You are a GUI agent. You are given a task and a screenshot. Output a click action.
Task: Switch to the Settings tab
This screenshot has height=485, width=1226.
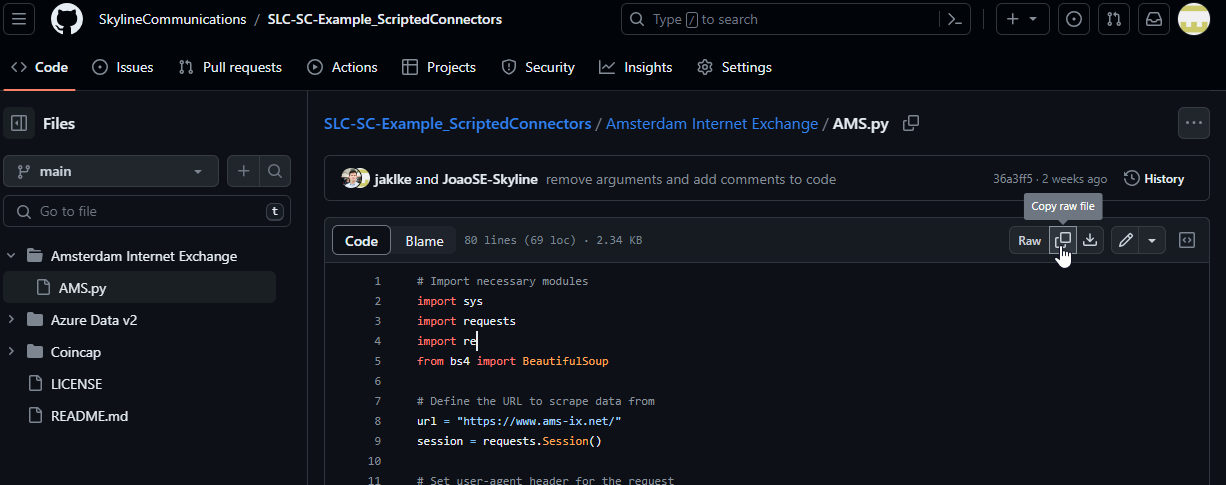tap(735, 67)
